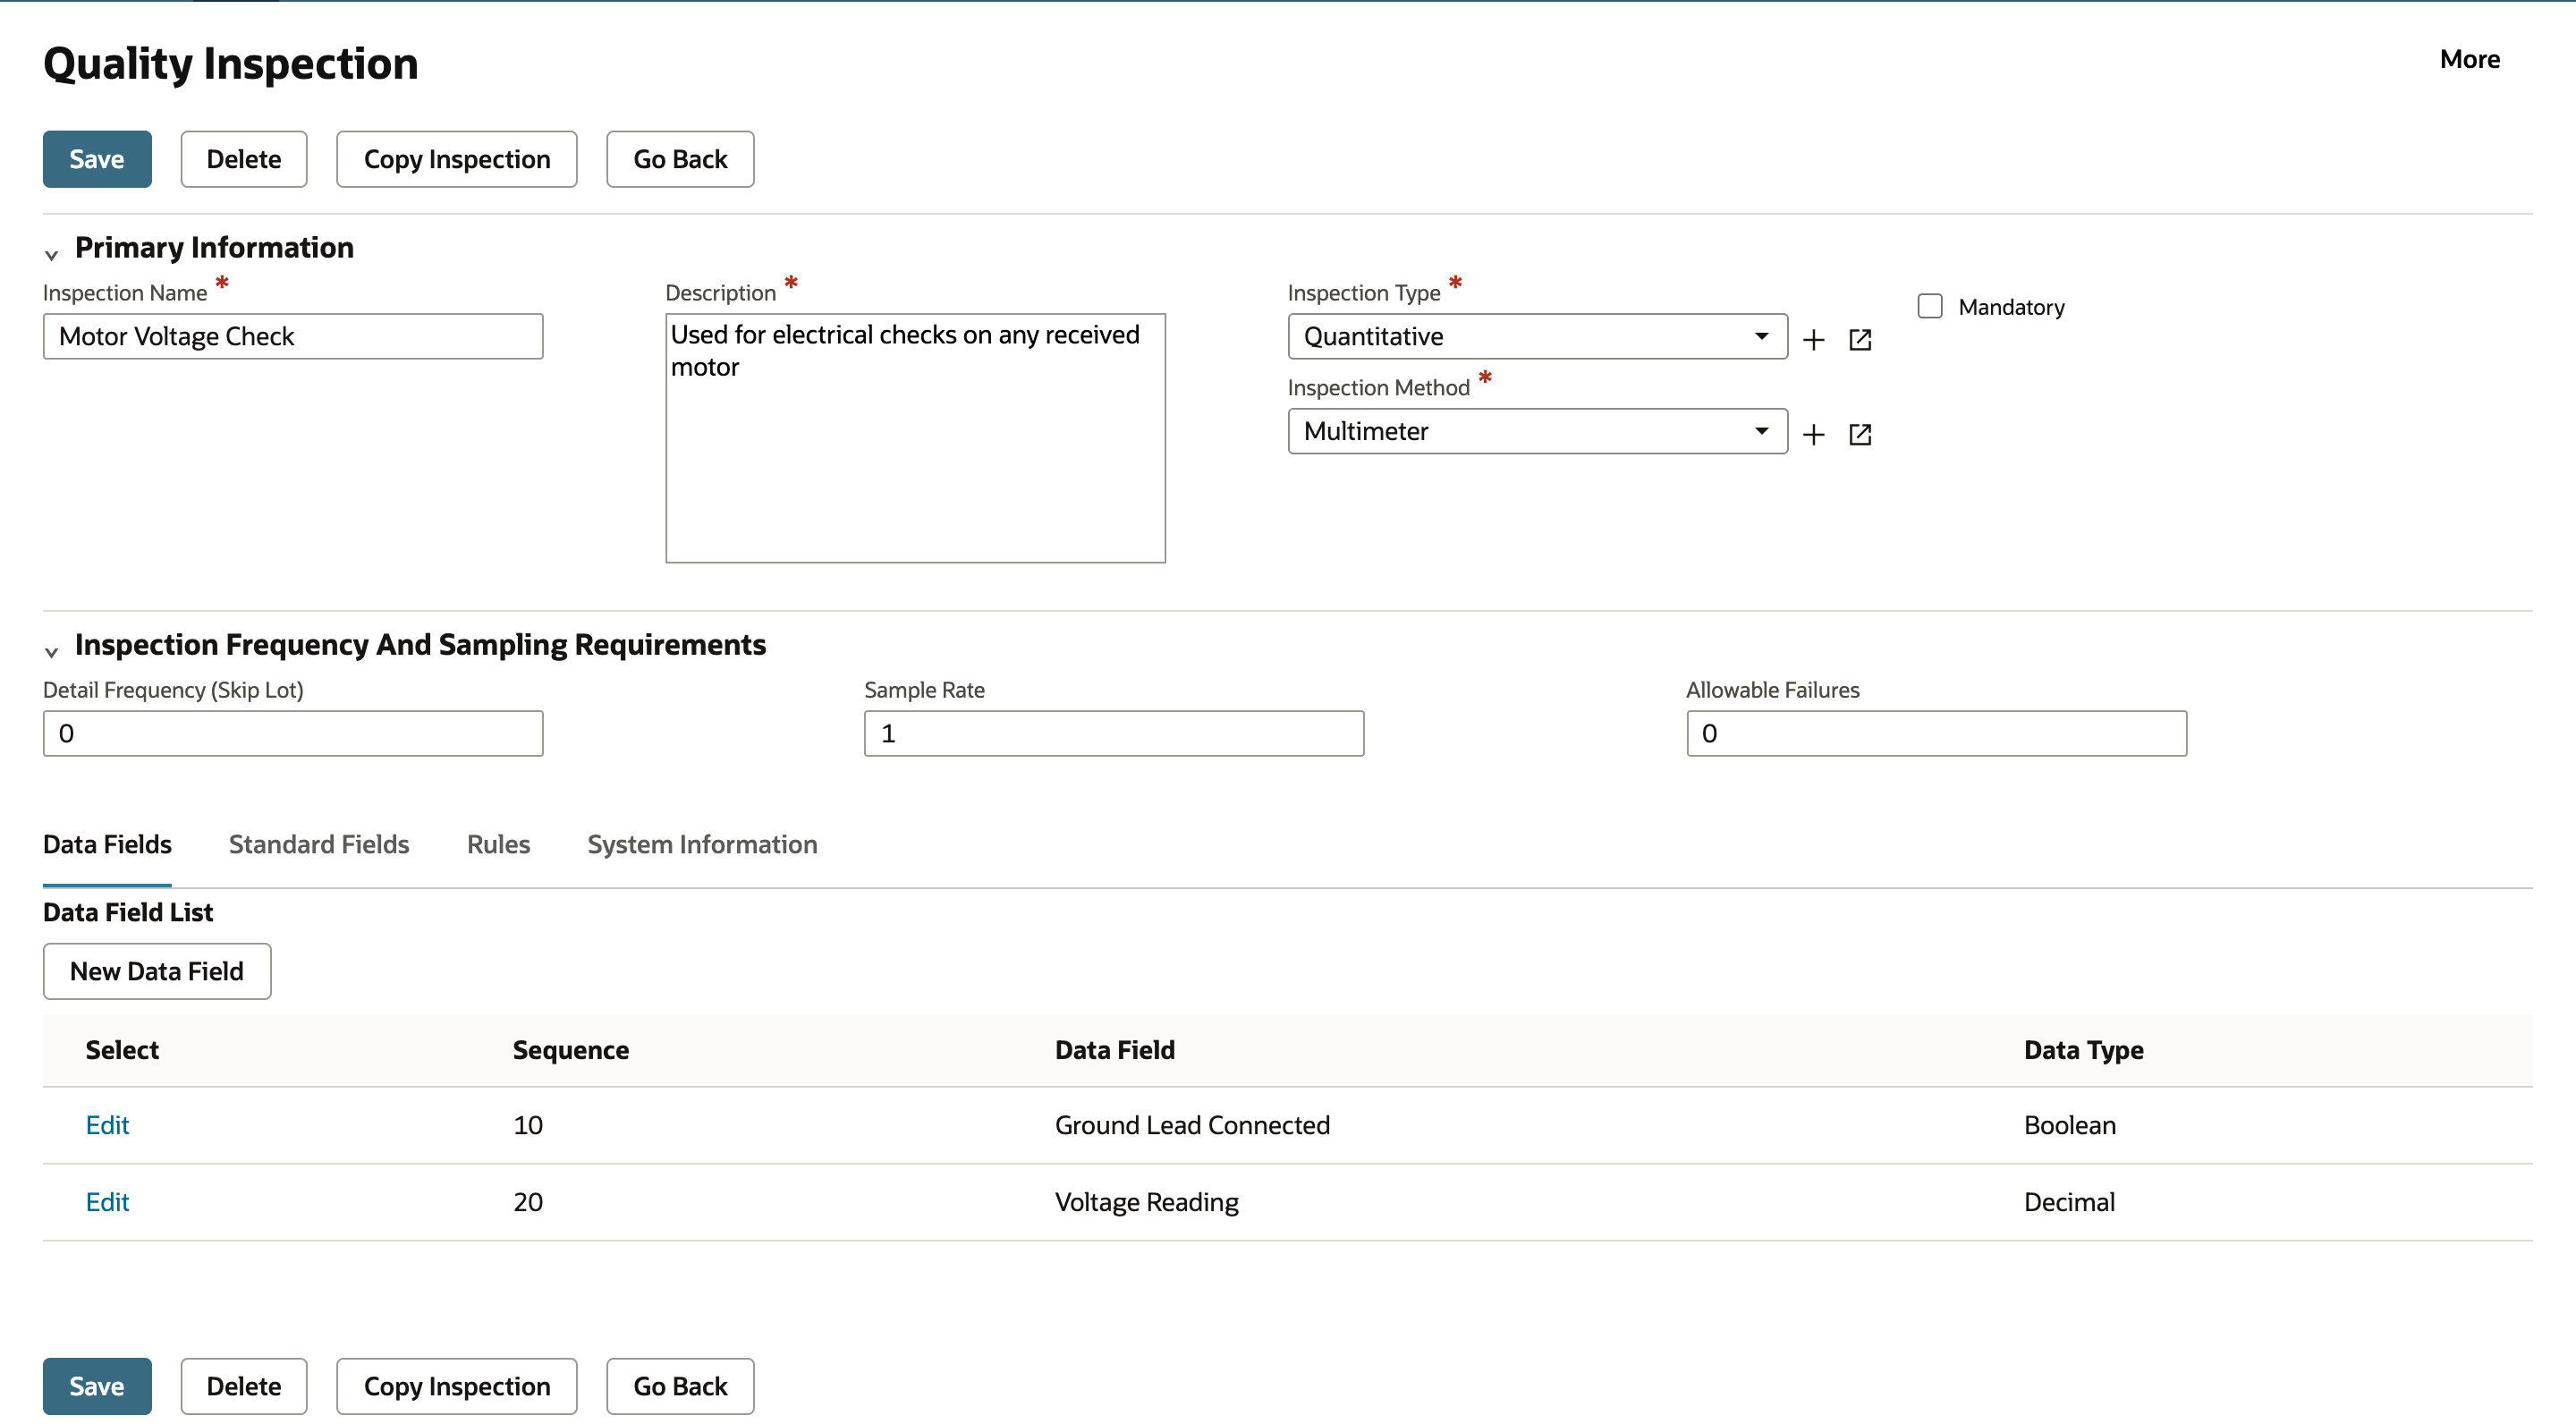Click the bottom Go Back button
This screenshot has height=1424, width=2576.
coord(680,1386)
